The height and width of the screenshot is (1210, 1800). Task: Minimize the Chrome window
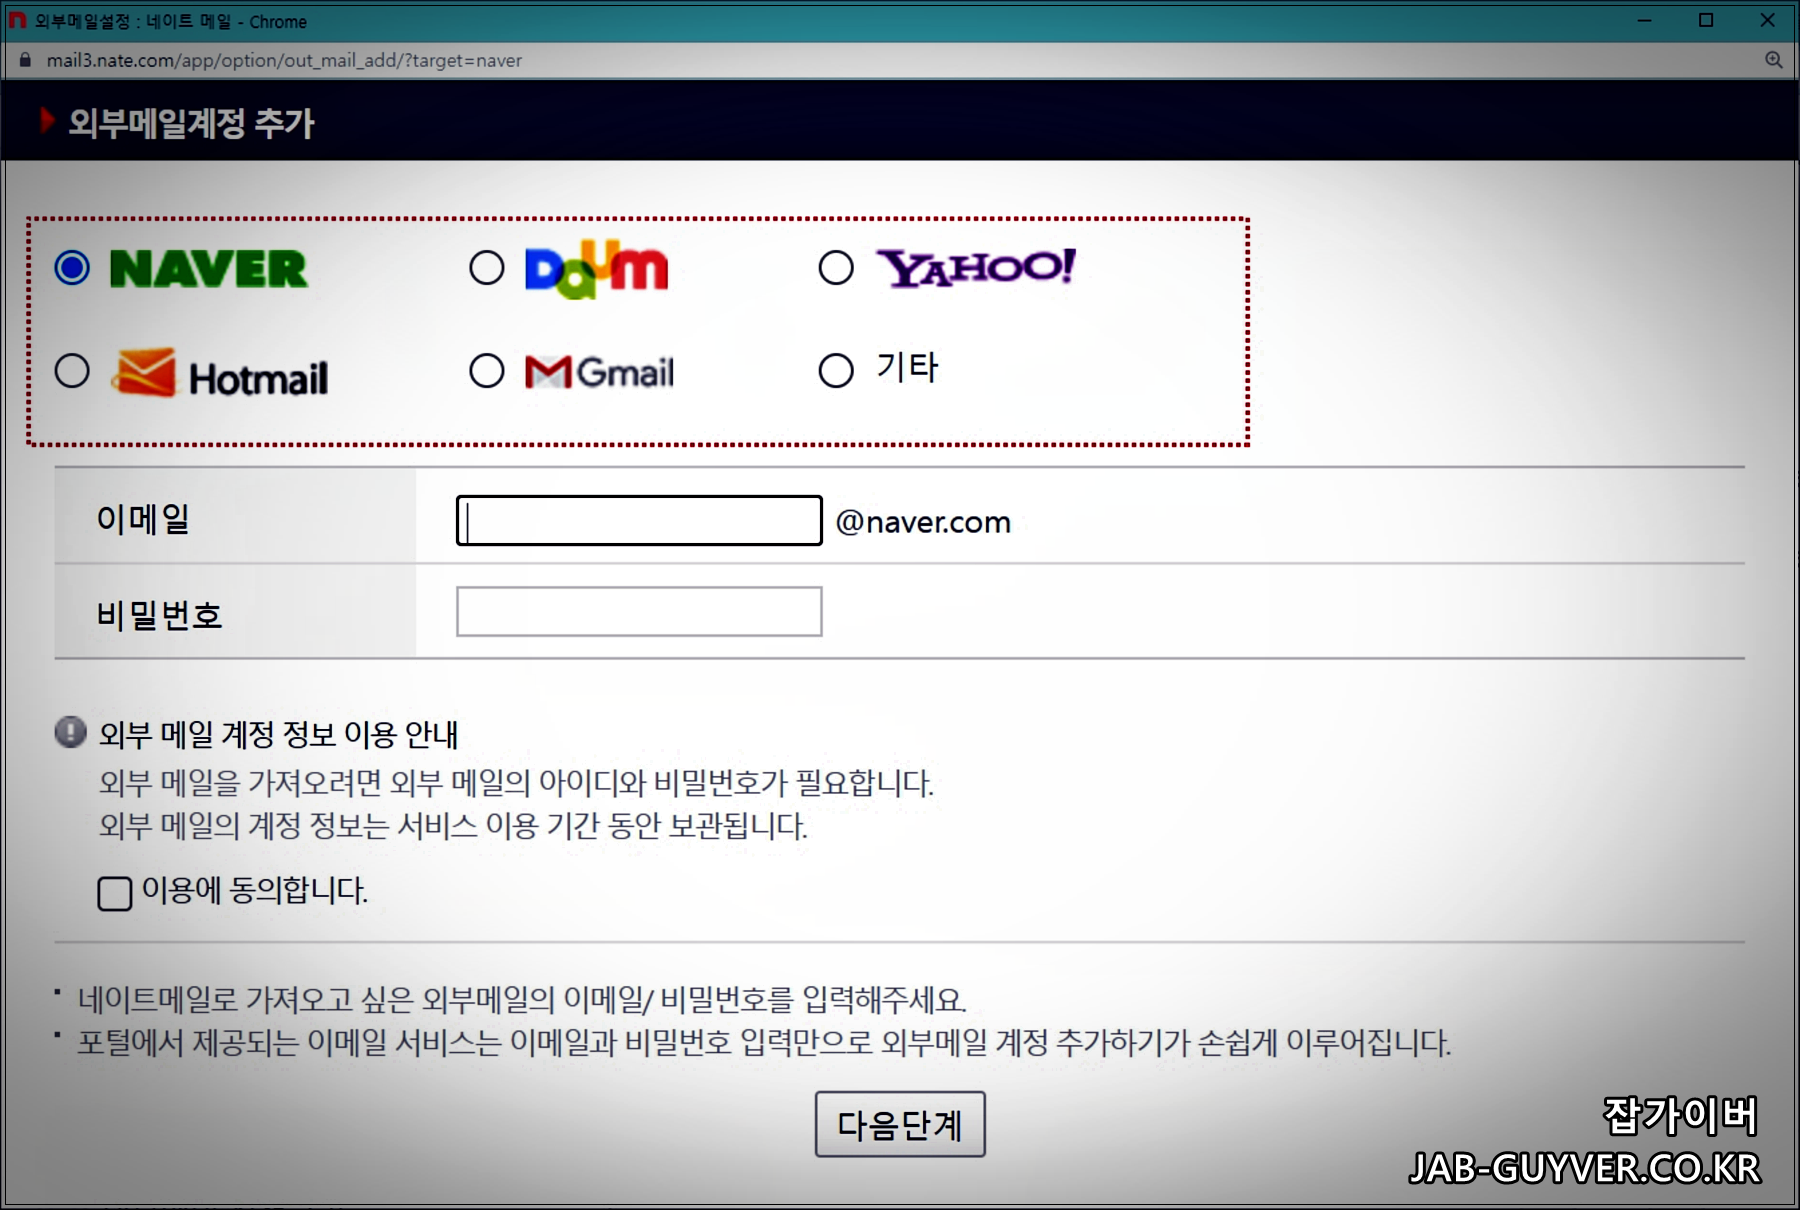click(x=1644, y=20)
